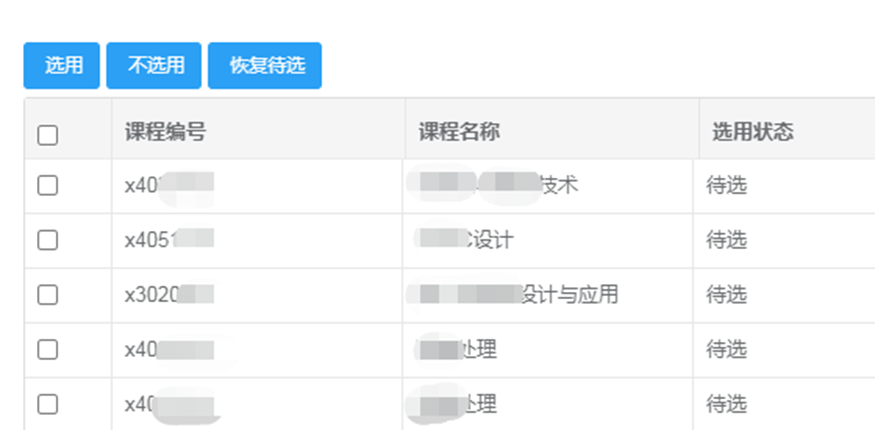
Task: Click the course name in the x4051 row
Action: tap(466, 240)
